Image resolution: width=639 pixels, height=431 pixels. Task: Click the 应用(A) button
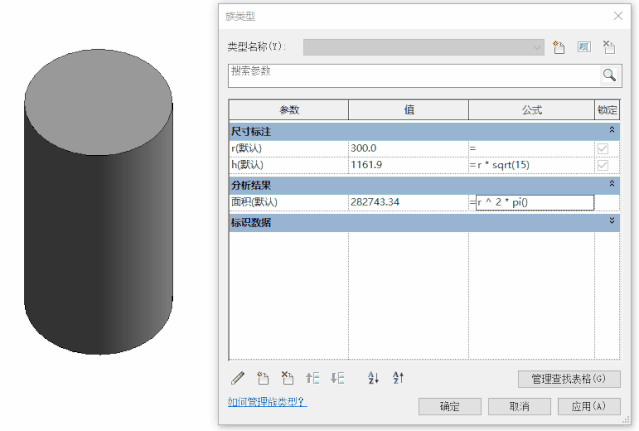pyautogui.click(x=589, y=406)
